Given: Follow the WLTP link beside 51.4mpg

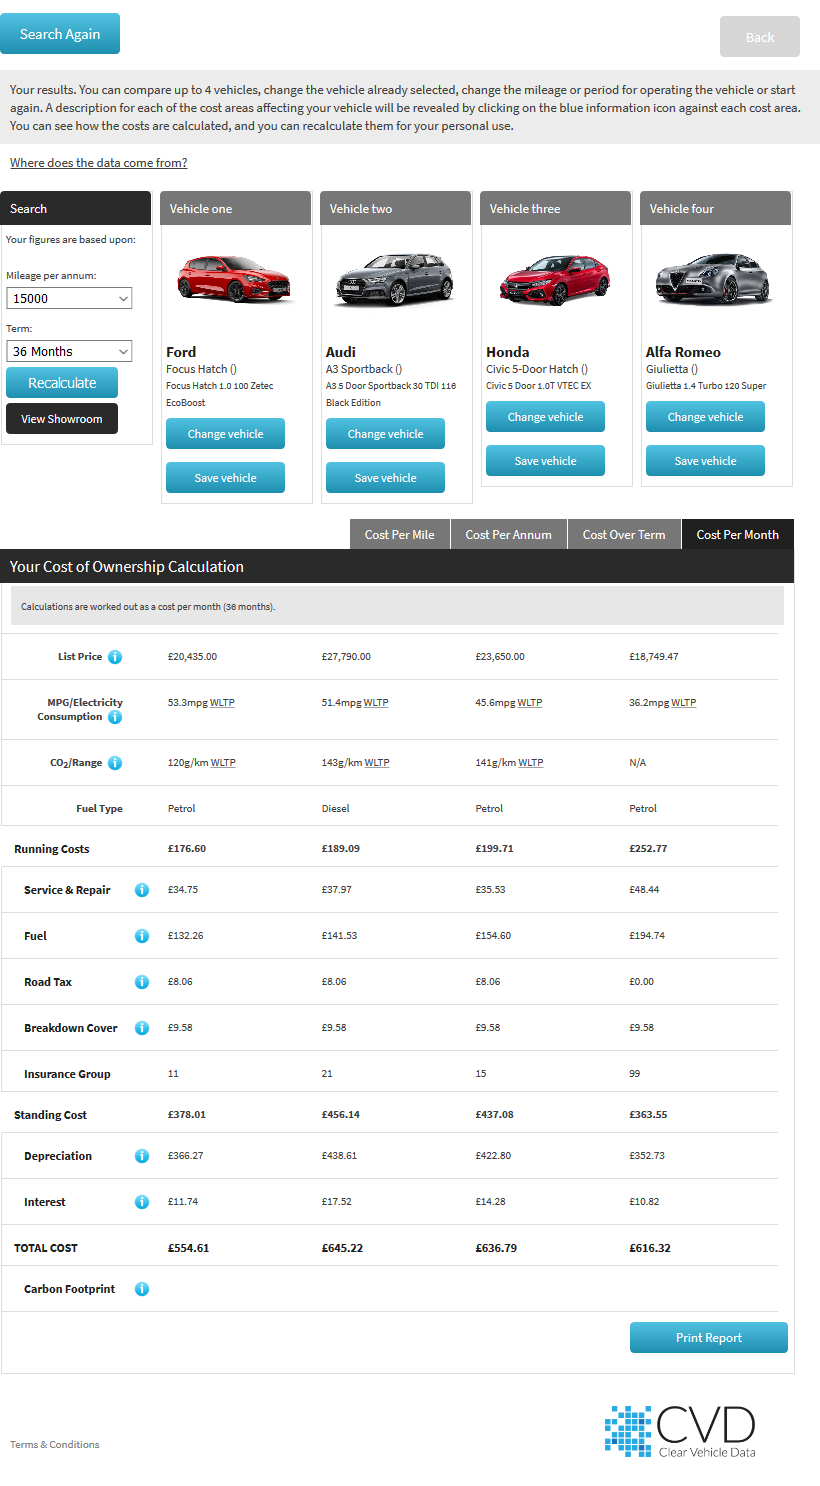Looking at the screenshot, I should pos(376,703).
